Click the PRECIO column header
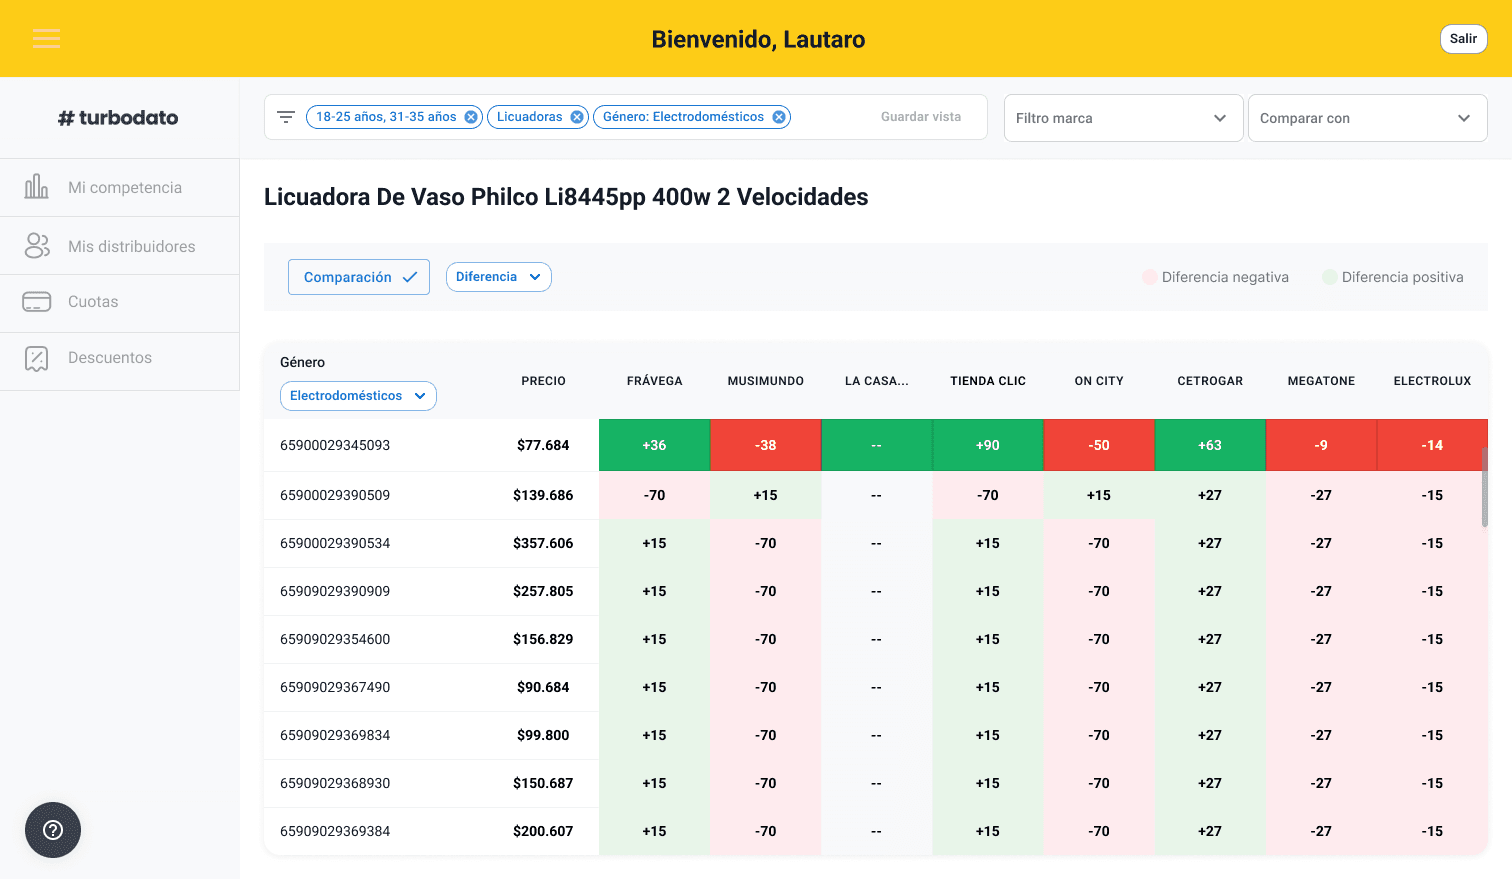The image size is (1512, 879). pos(543,381)
